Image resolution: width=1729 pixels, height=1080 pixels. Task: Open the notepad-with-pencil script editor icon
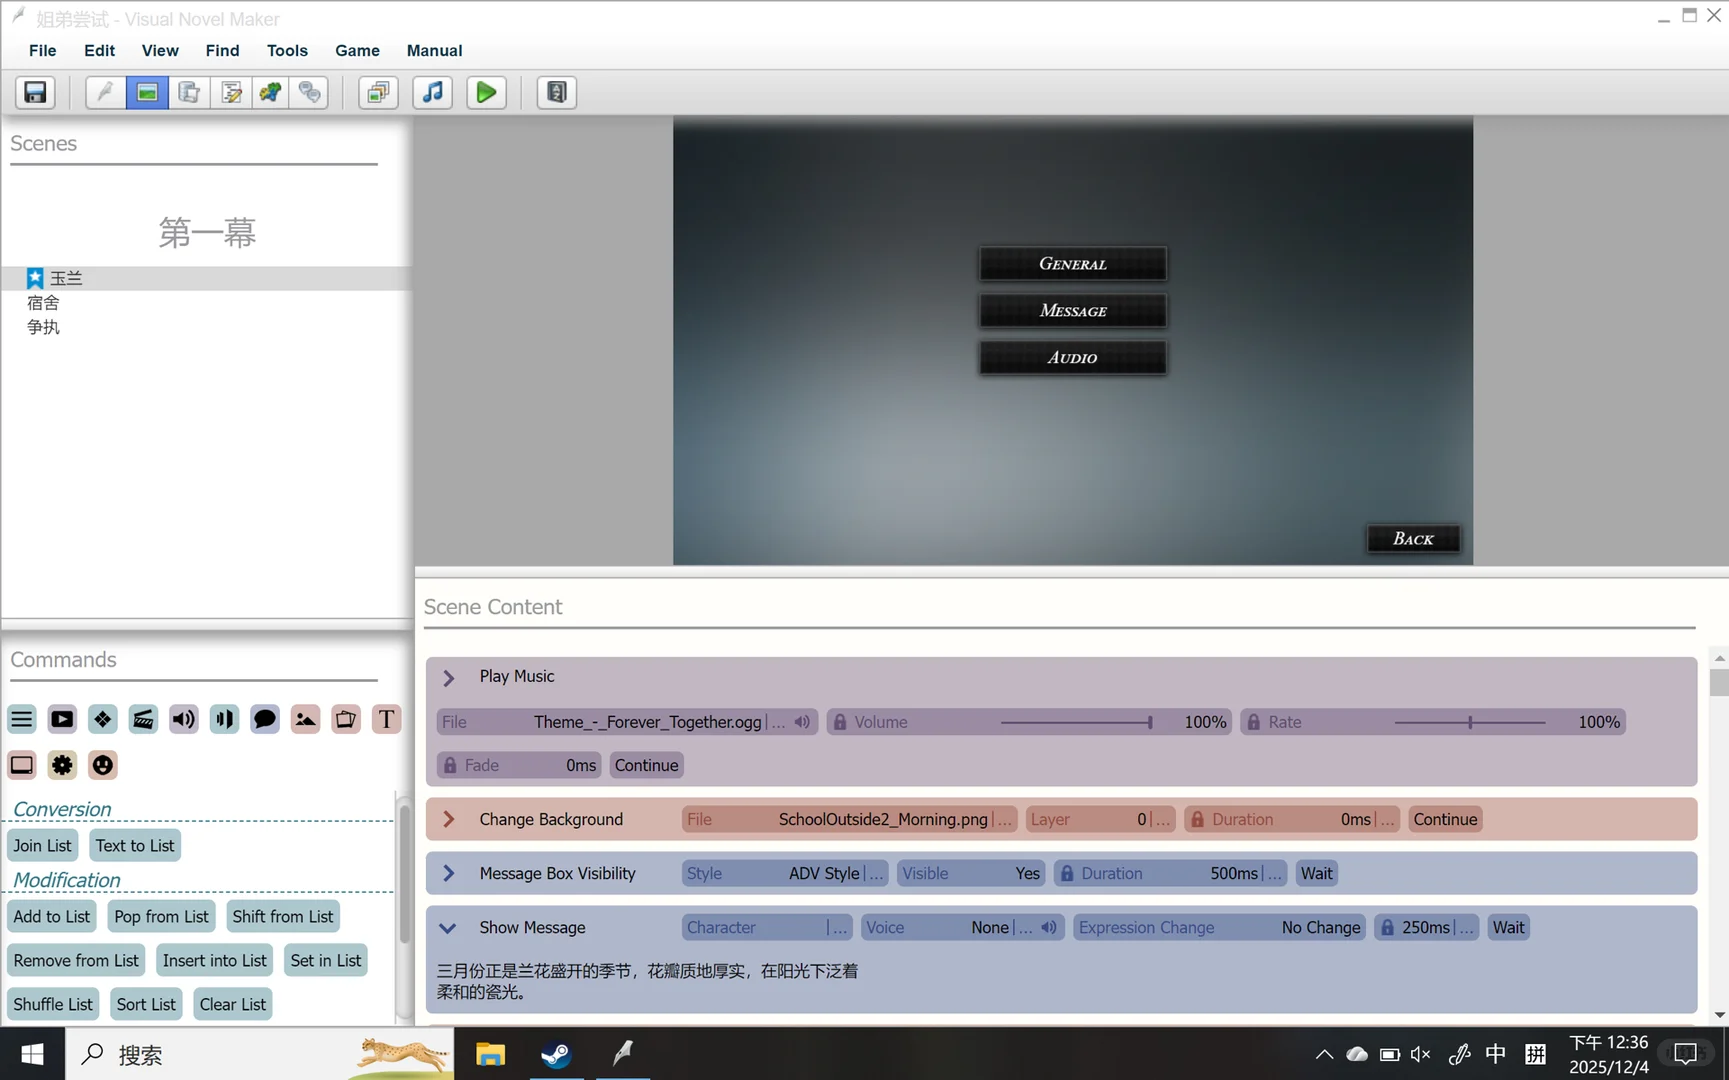pos(231,93)
